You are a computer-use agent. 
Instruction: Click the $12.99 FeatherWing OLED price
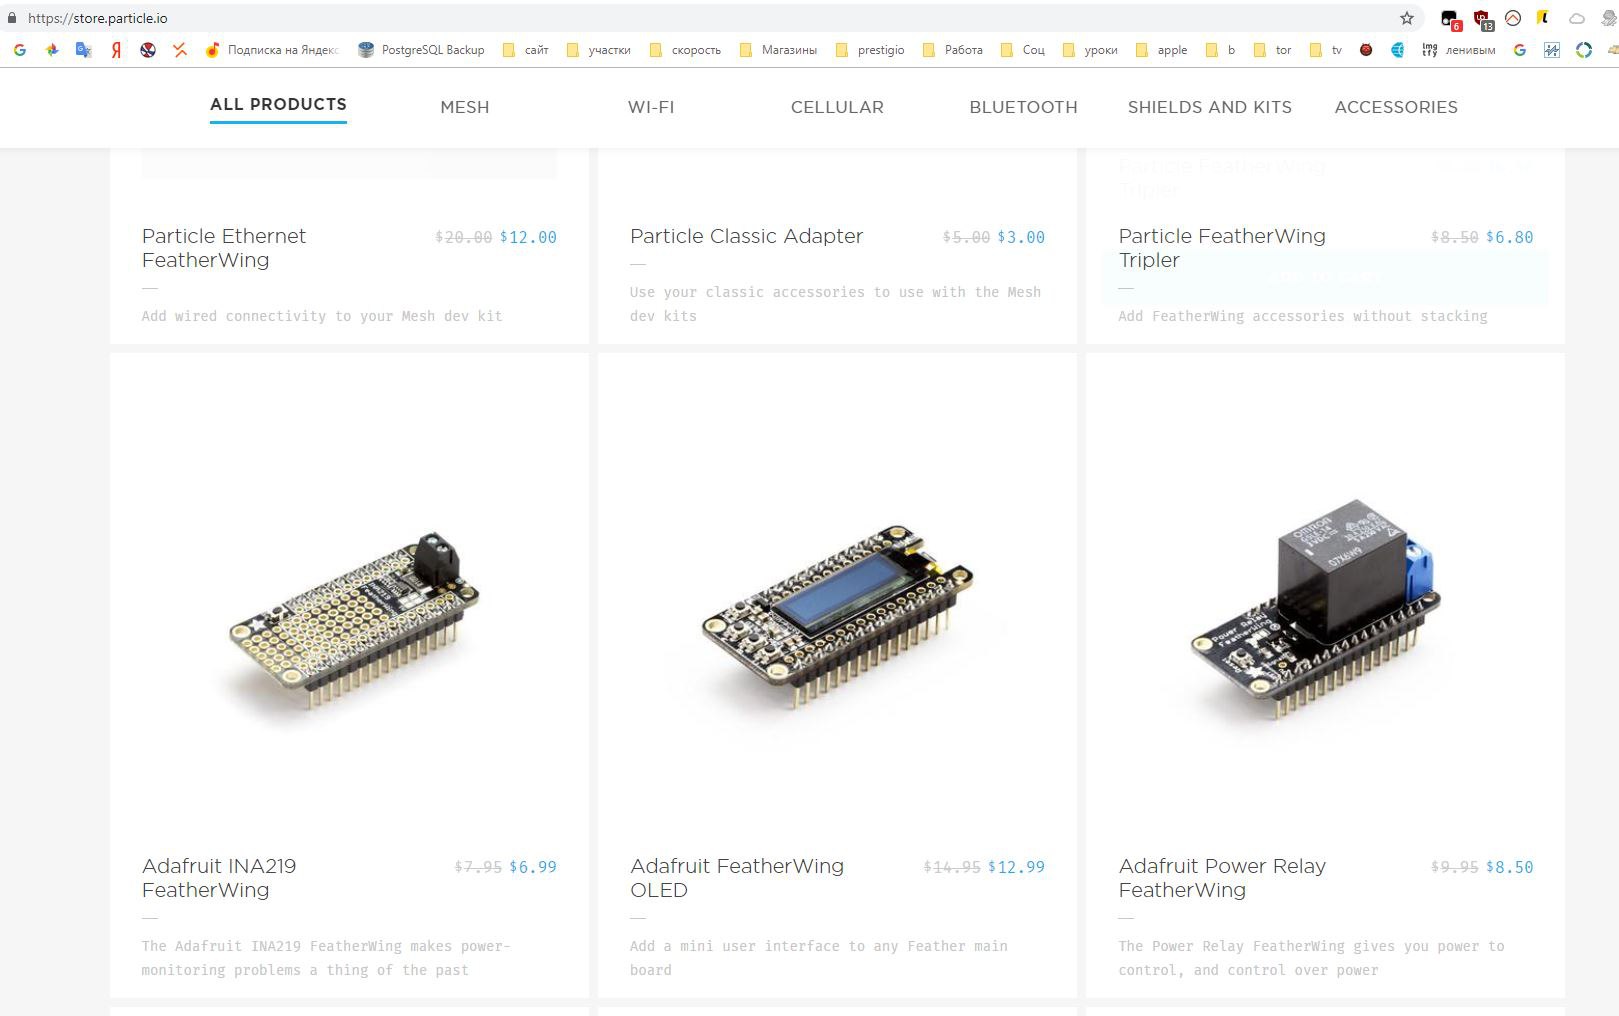coord(1016,867)
